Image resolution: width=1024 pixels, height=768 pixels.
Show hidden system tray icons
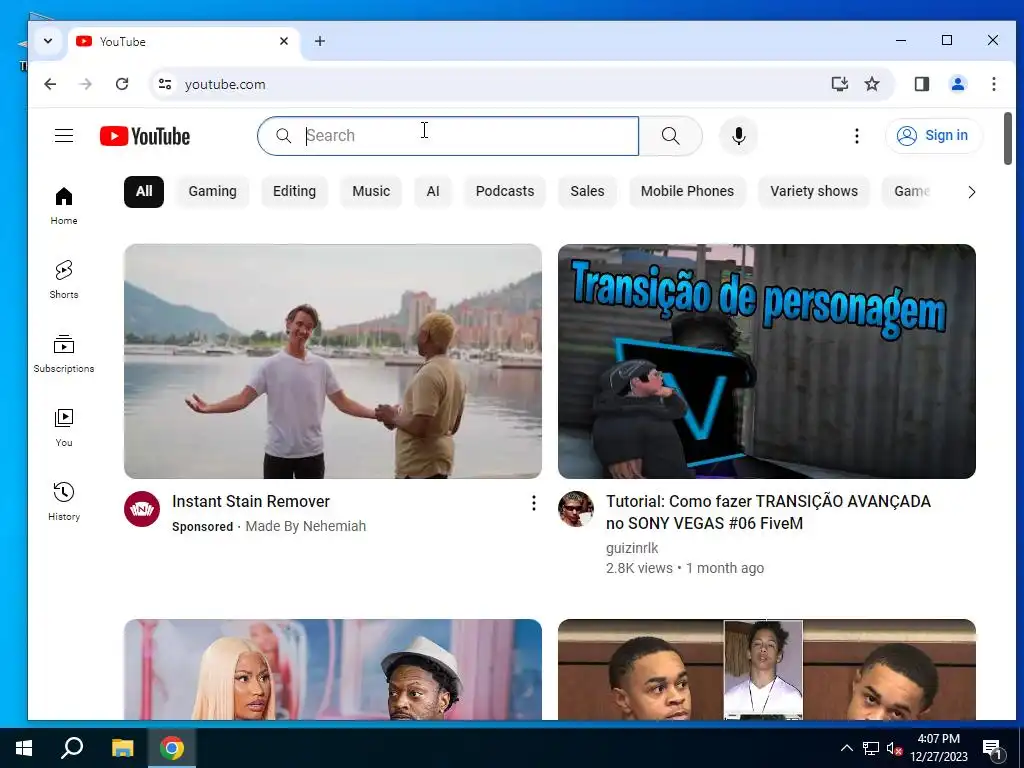(846, 748)
